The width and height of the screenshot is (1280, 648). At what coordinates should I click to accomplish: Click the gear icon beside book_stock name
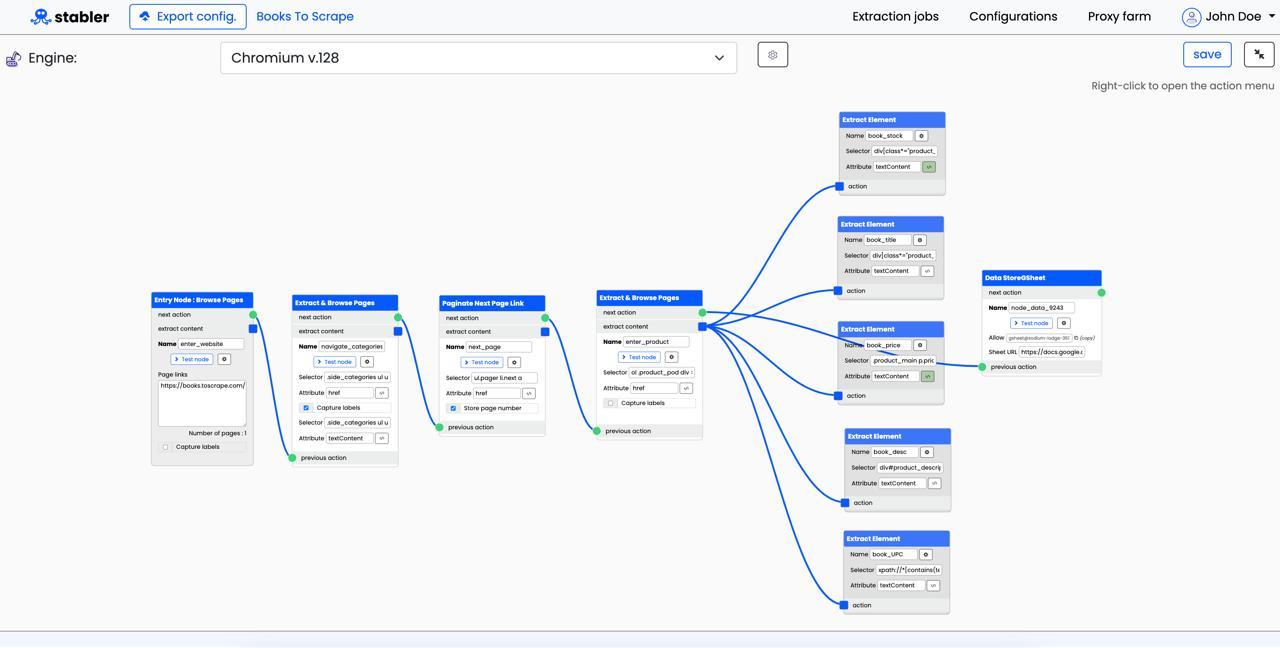[921, 136]
